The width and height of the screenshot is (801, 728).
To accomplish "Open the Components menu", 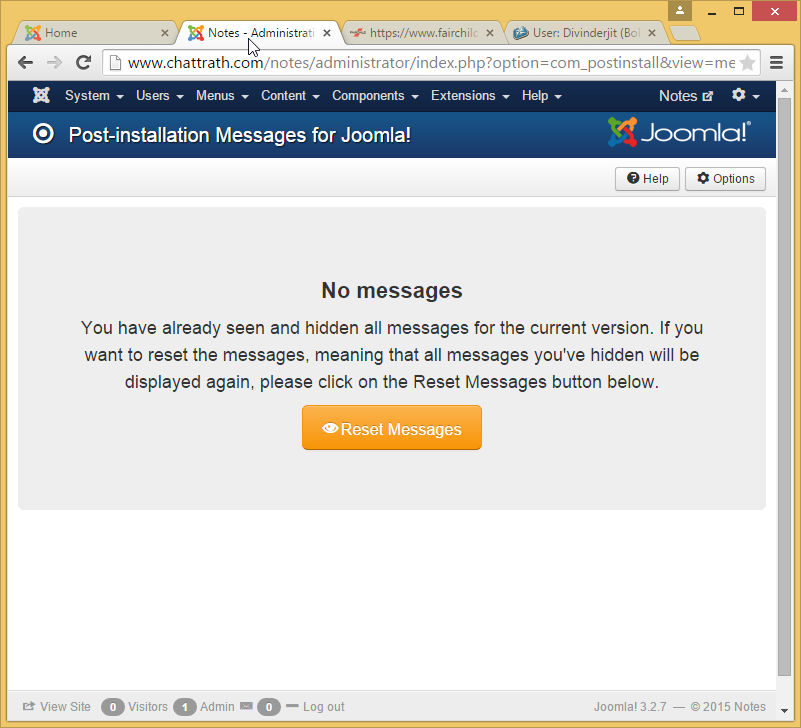I will coord(375,96).
